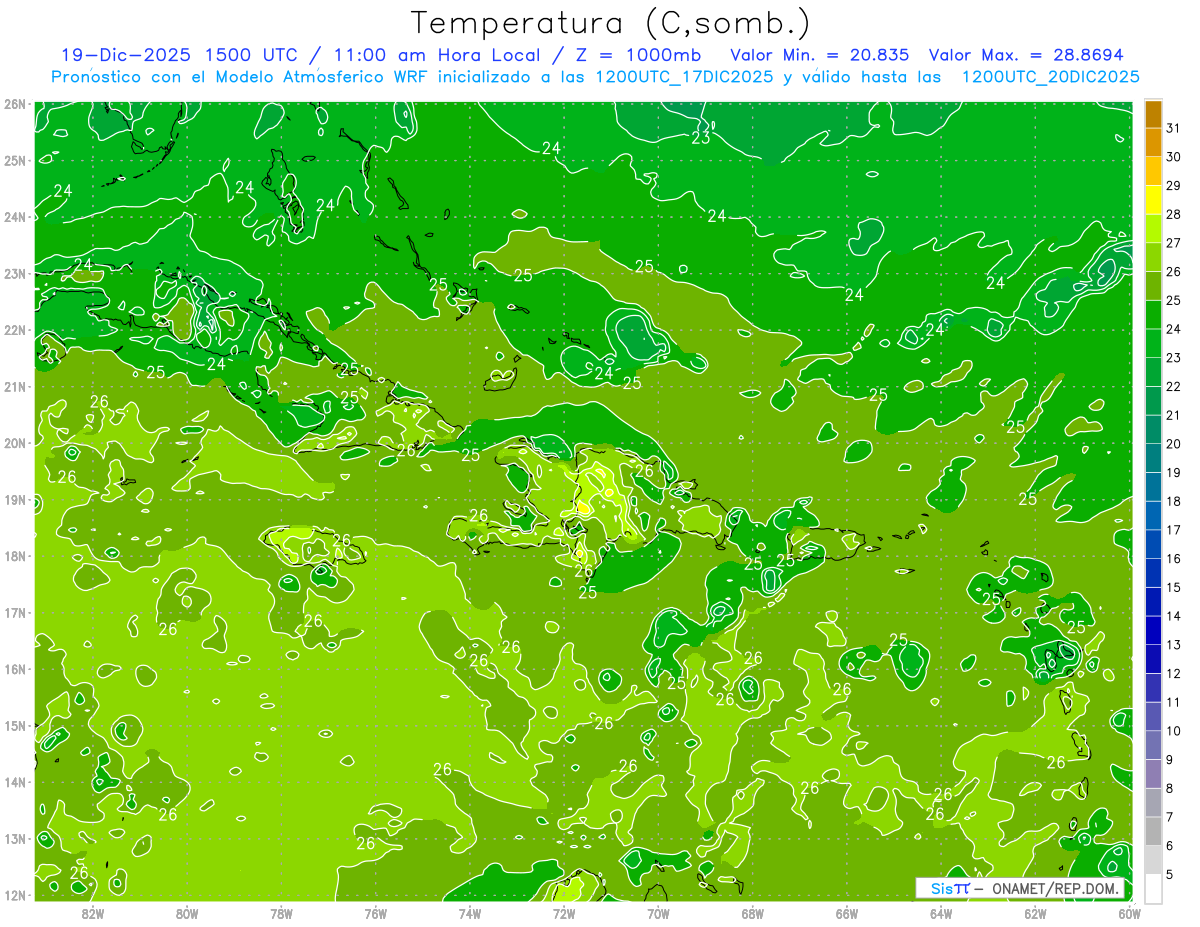Screen dimensions: 1200x927
Task: Click the '15N' latitude axis label
Action: [x=15, y=726]
